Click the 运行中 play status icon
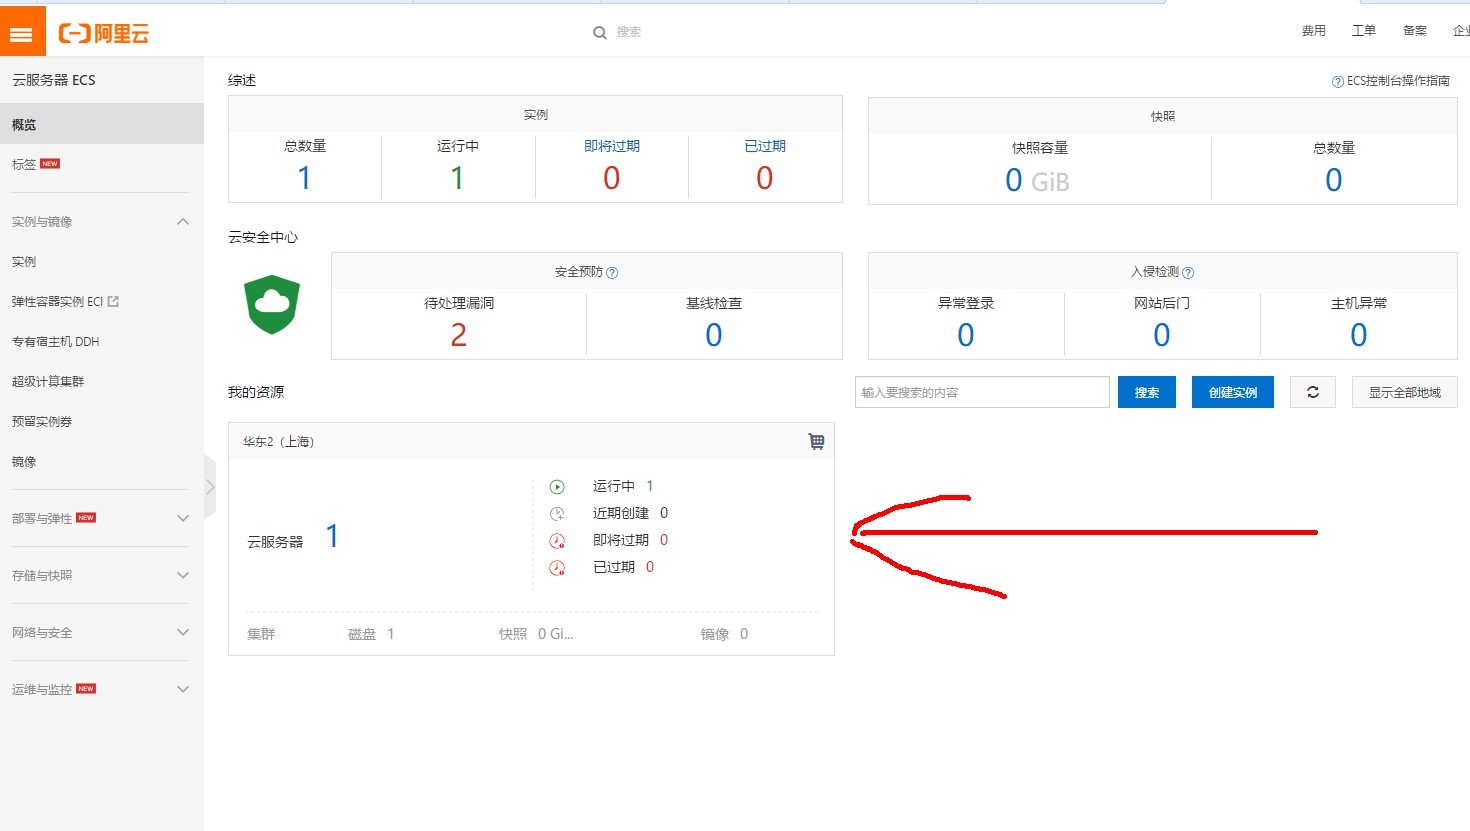This screenshot has width=1470, height=831. 557,487
